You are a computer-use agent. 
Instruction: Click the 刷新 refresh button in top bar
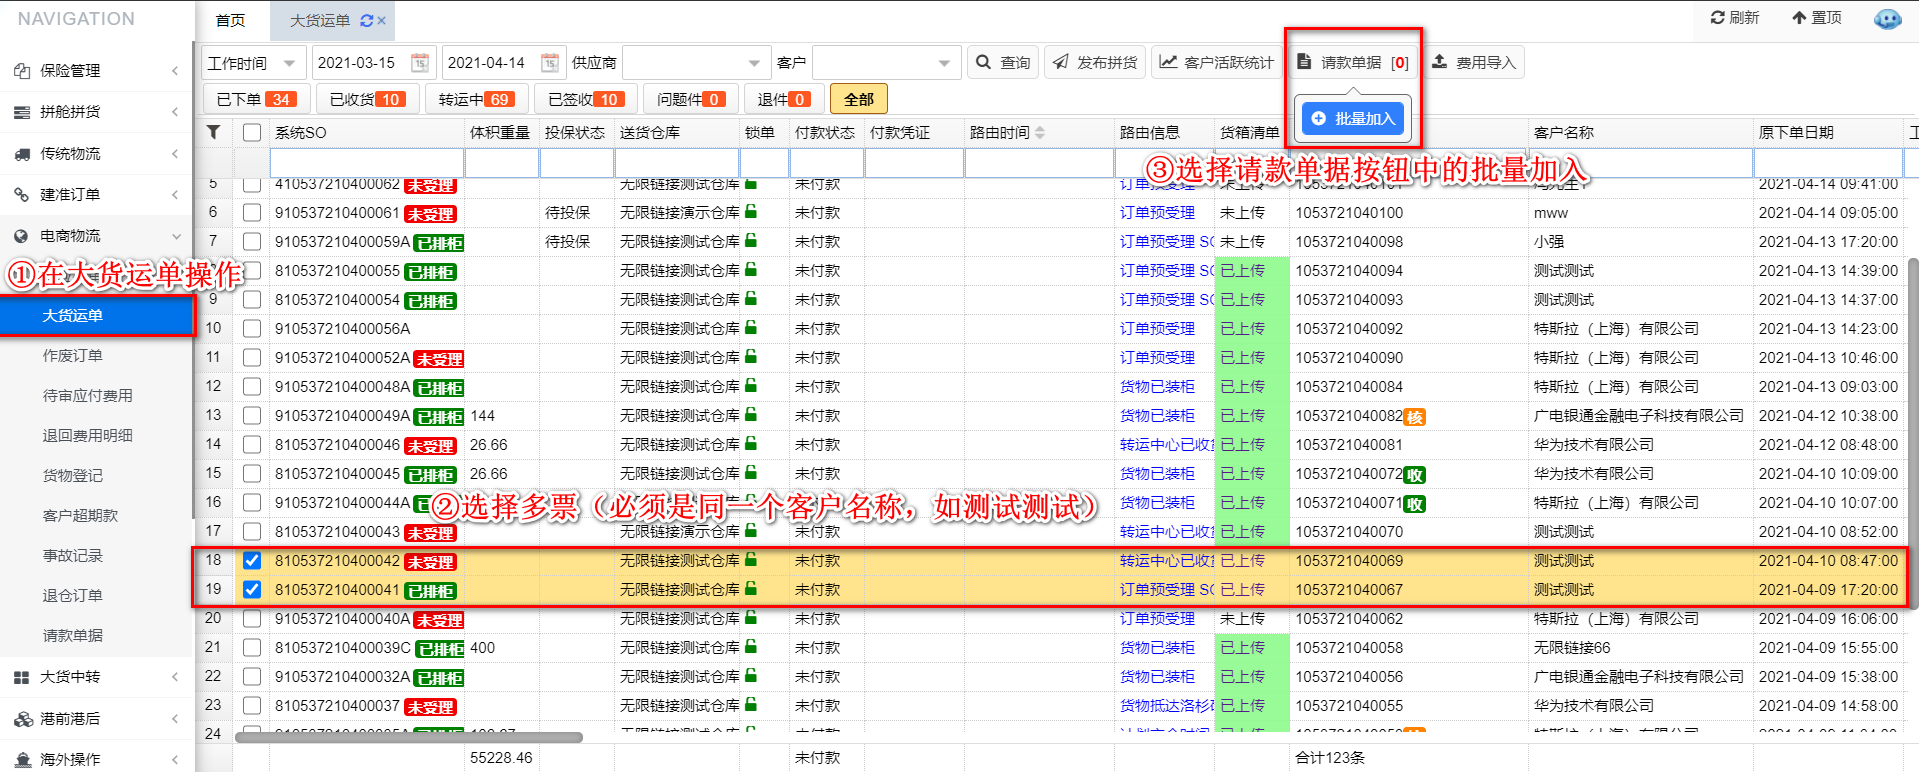[x=1735, y=18]
